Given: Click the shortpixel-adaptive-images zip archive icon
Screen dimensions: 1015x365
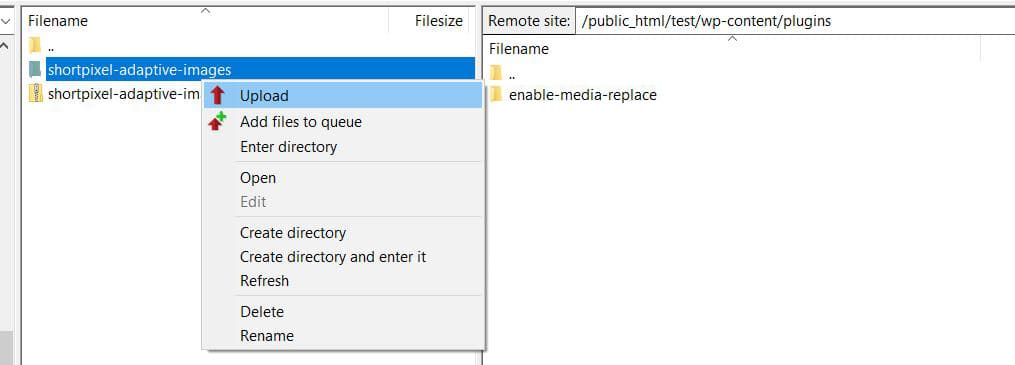Looking at the screenshot, I should pyautogui.click(x=35, y=94).
